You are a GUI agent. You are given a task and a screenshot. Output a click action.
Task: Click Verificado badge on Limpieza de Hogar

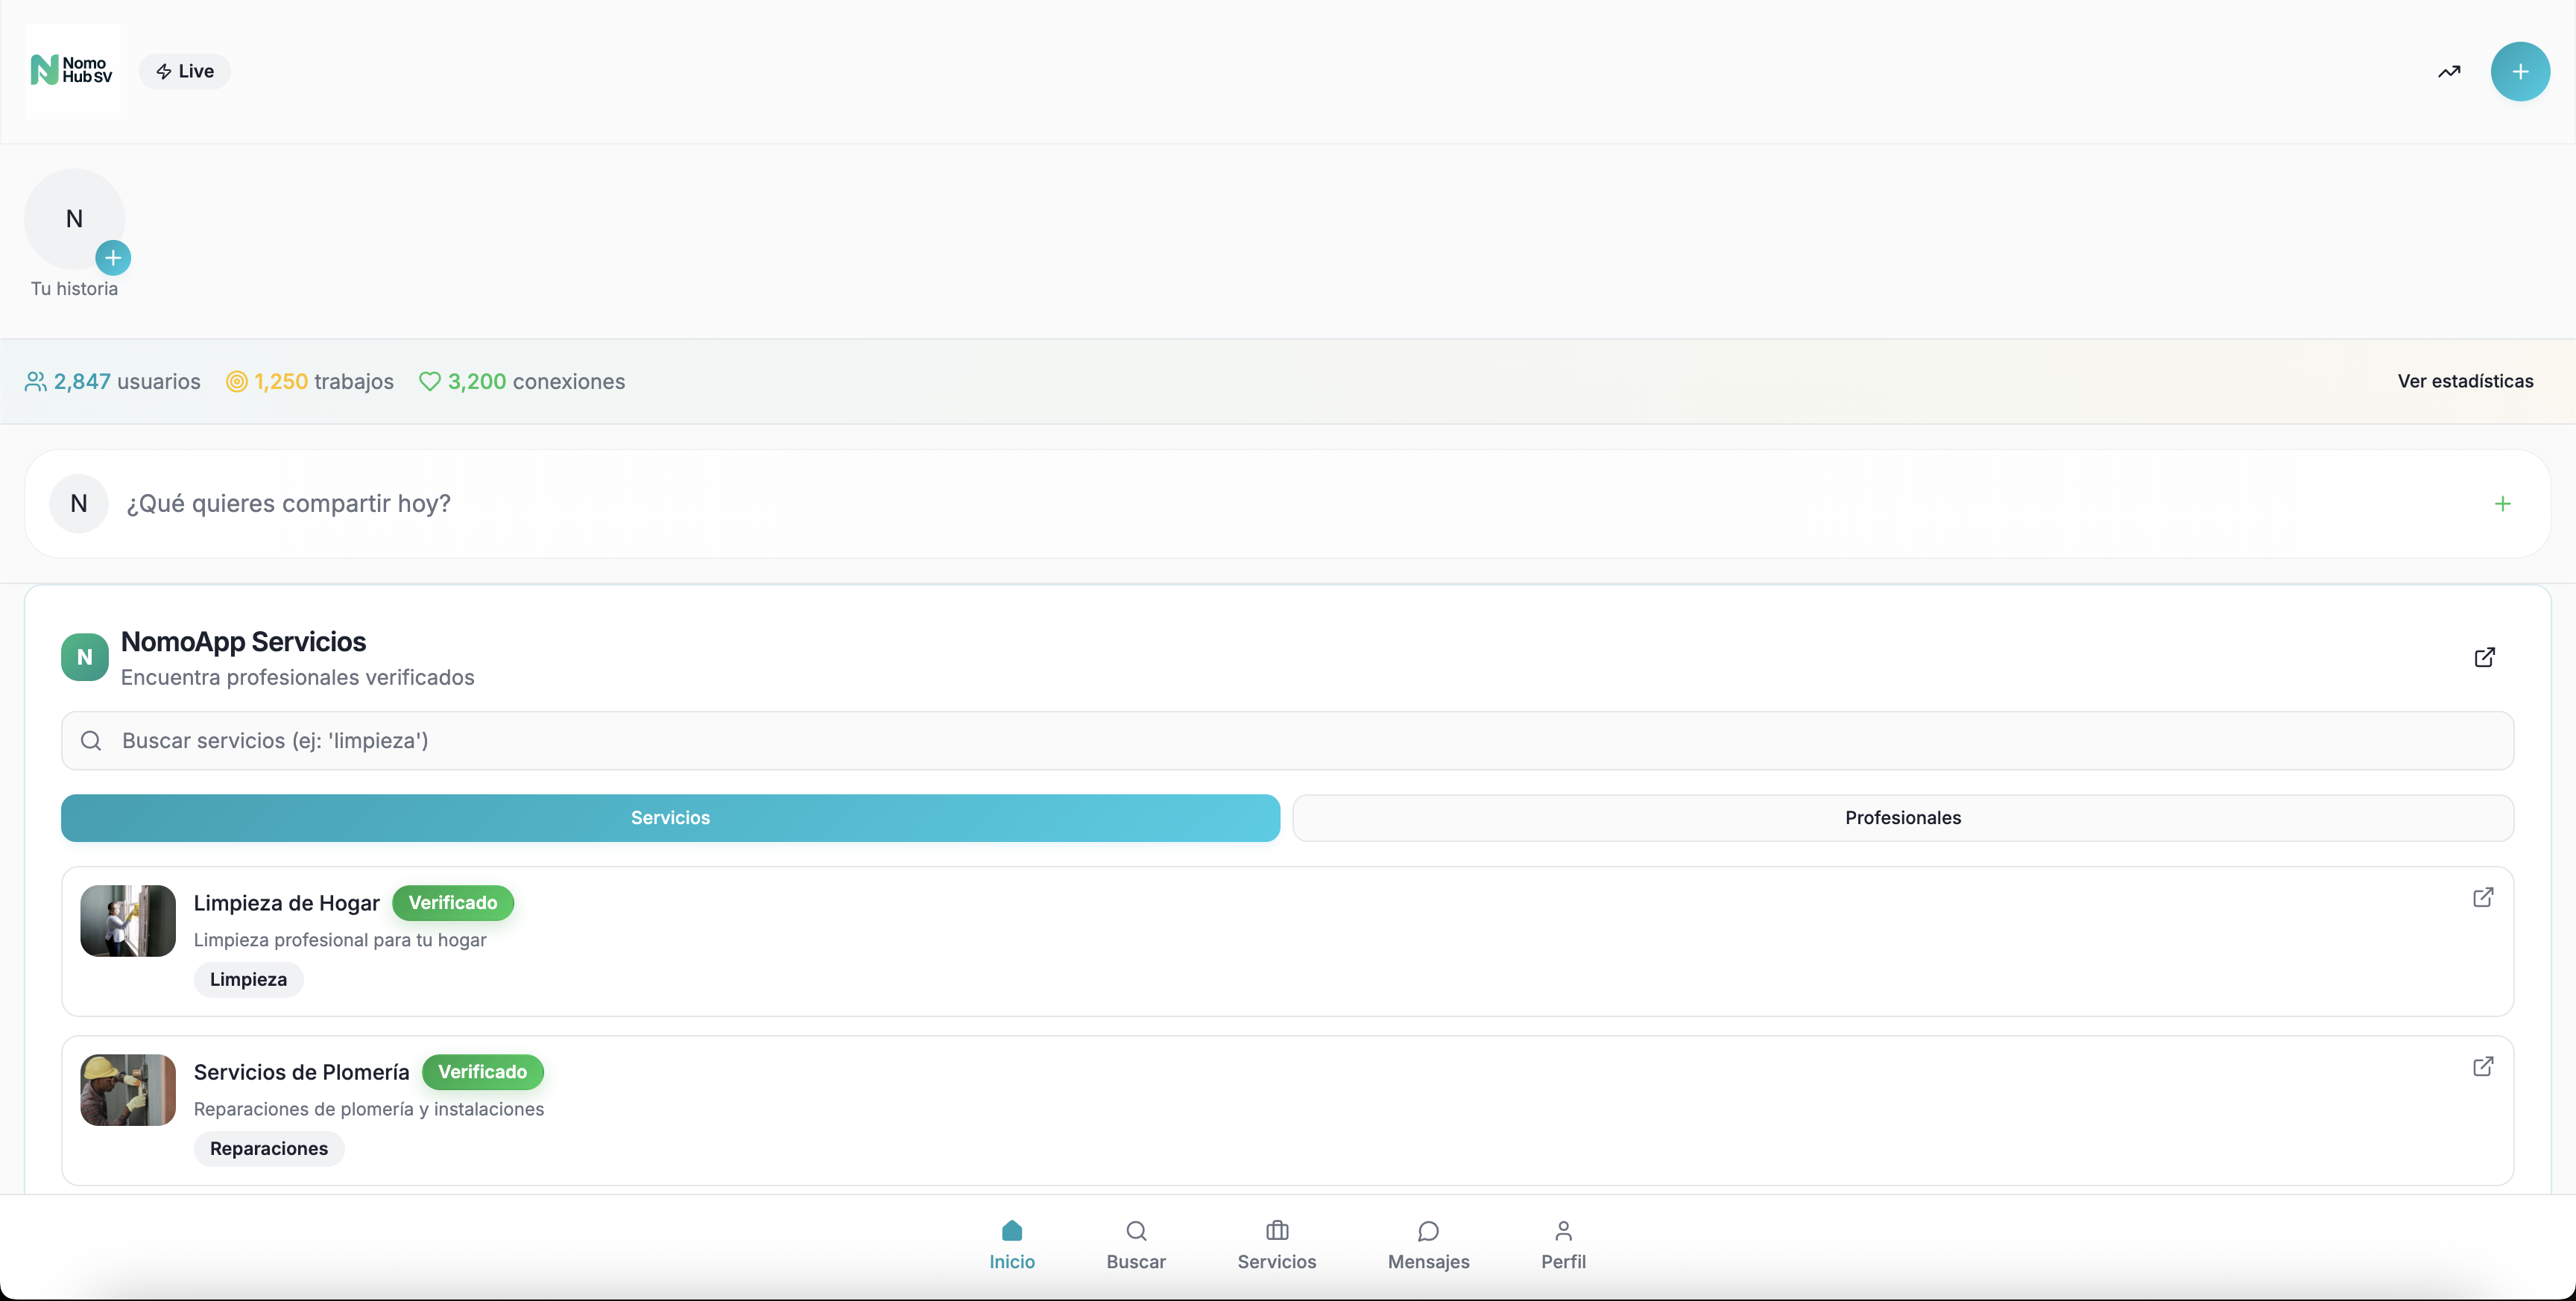coord(453,903)
